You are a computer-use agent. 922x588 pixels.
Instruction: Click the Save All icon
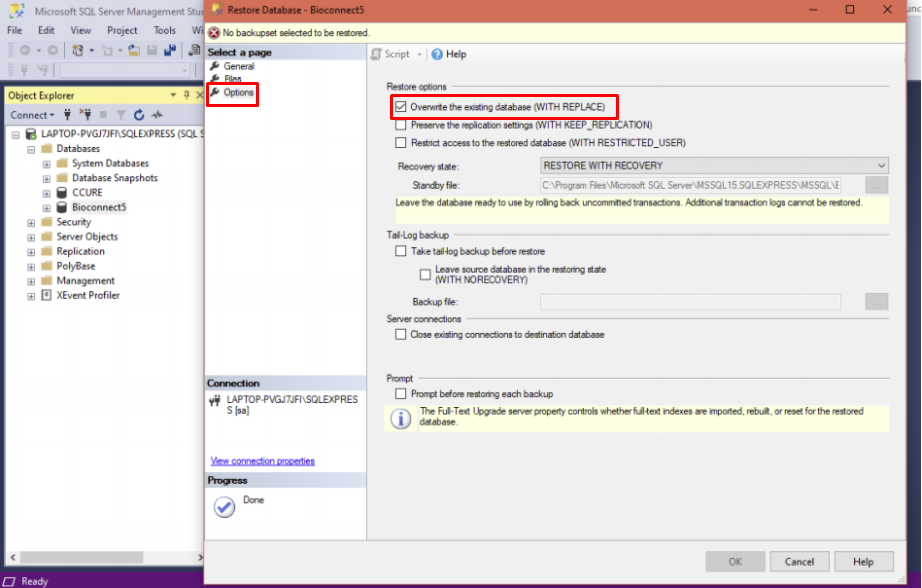(170, 51)
